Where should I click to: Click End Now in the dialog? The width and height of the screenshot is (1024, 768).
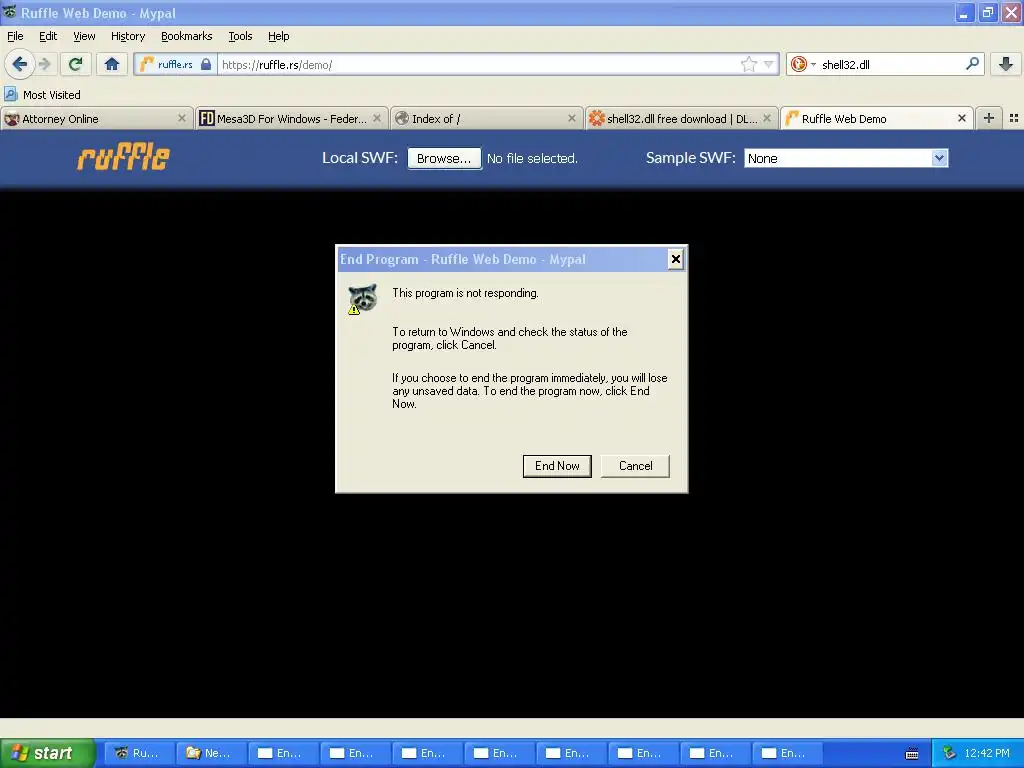tap(557, 466)
